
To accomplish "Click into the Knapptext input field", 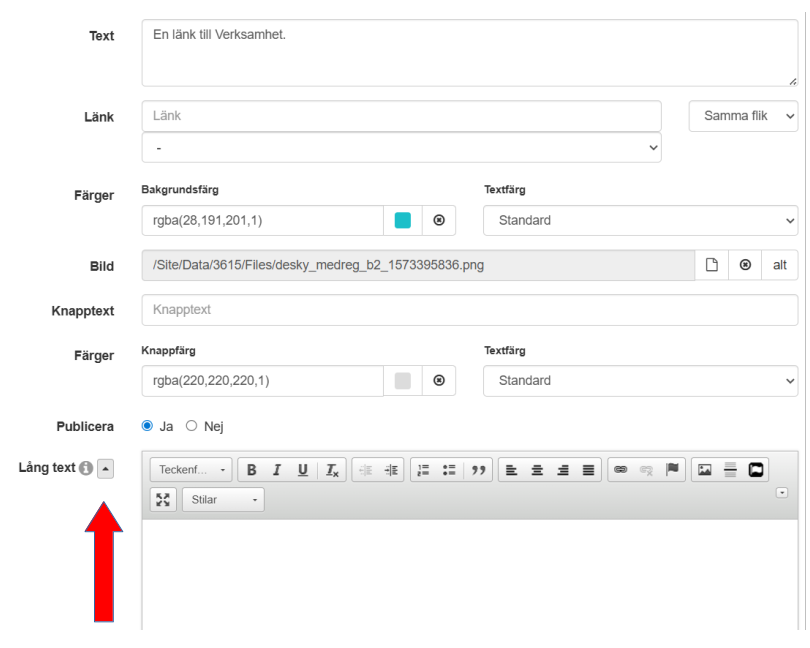I will click(469, 310).
